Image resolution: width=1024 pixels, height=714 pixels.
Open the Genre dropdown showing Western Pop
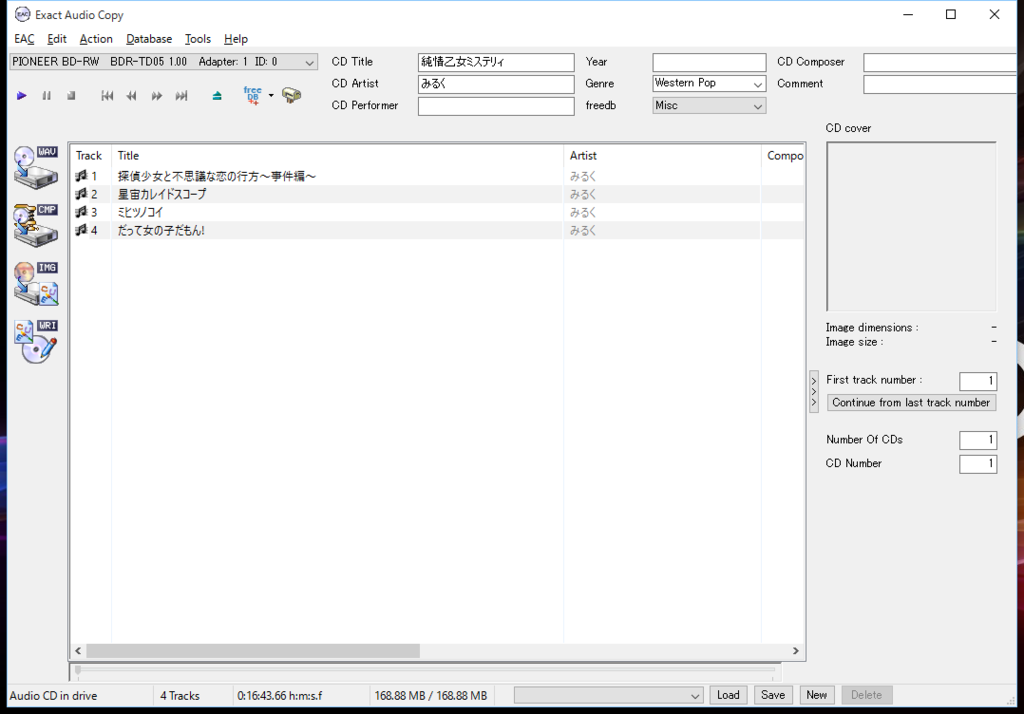[x=709, y=84]
